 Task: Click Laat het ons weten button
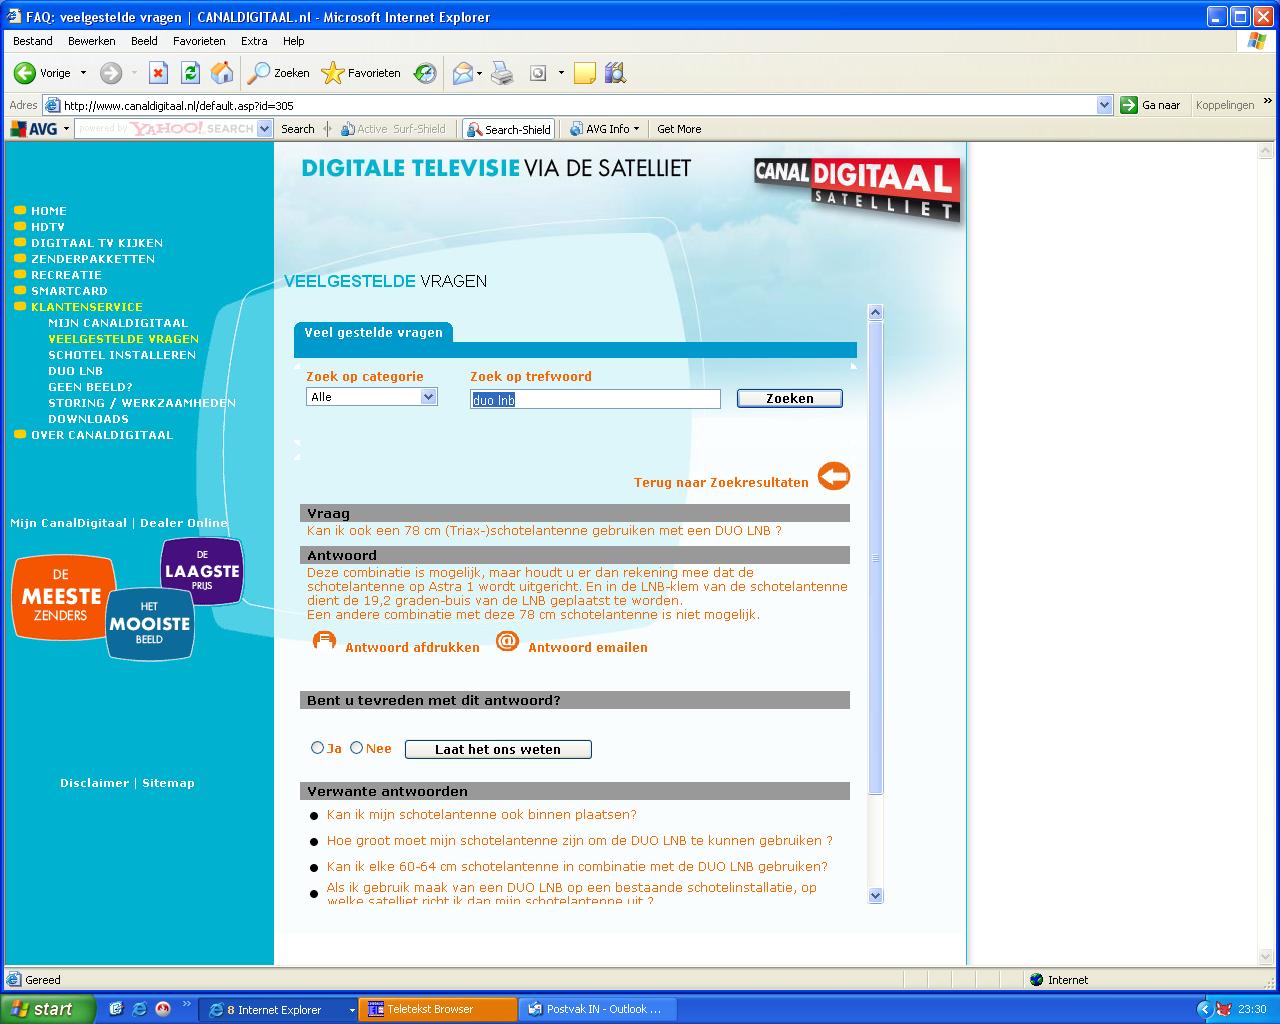(498, 749)
